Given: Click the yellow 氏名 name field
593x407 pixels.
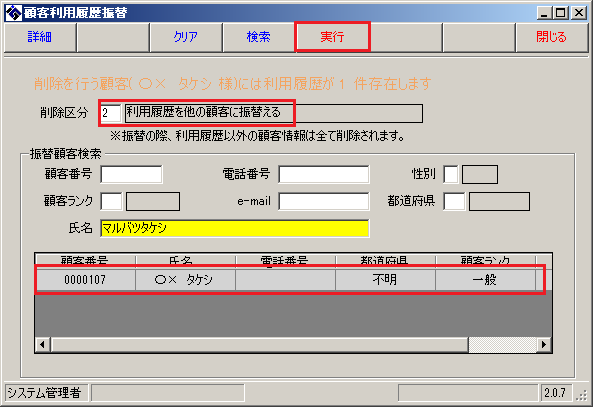Looking at the screenshot, I should point(234,228).
